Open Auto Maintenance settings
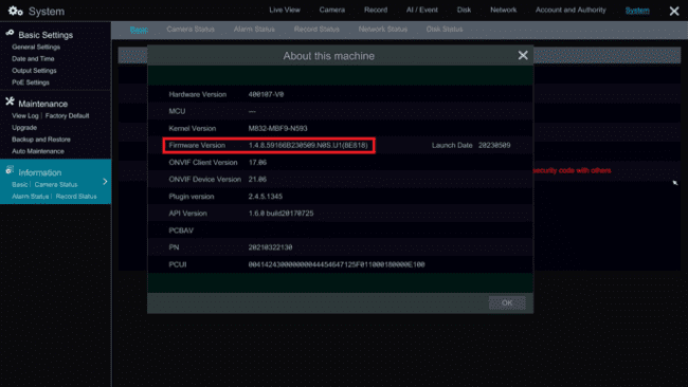Viewport: 688px width, 387px height. pos(38,151)
